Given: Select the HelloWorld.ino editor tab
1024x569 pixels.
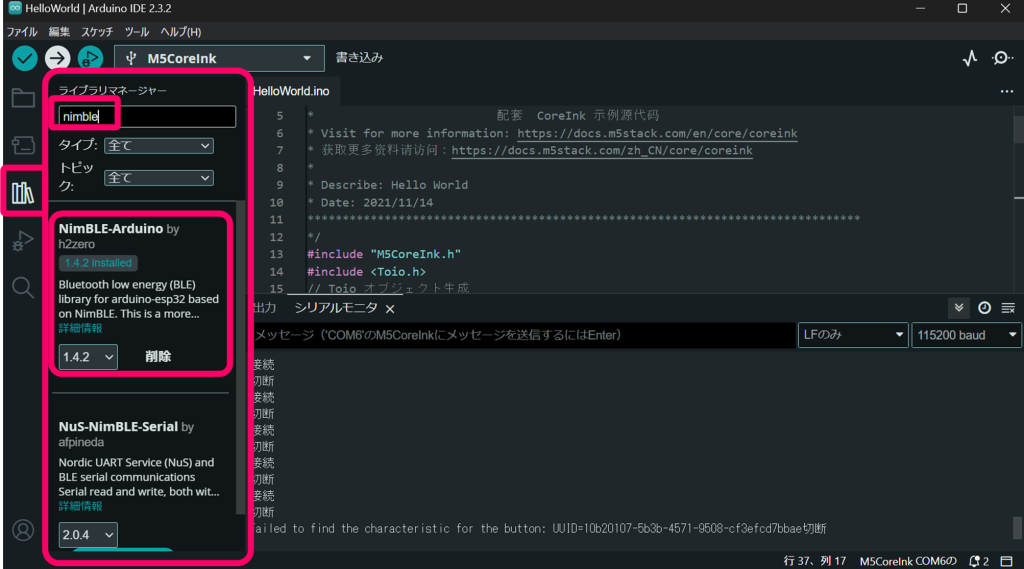Looking at the screenshot, I should 291,91.
